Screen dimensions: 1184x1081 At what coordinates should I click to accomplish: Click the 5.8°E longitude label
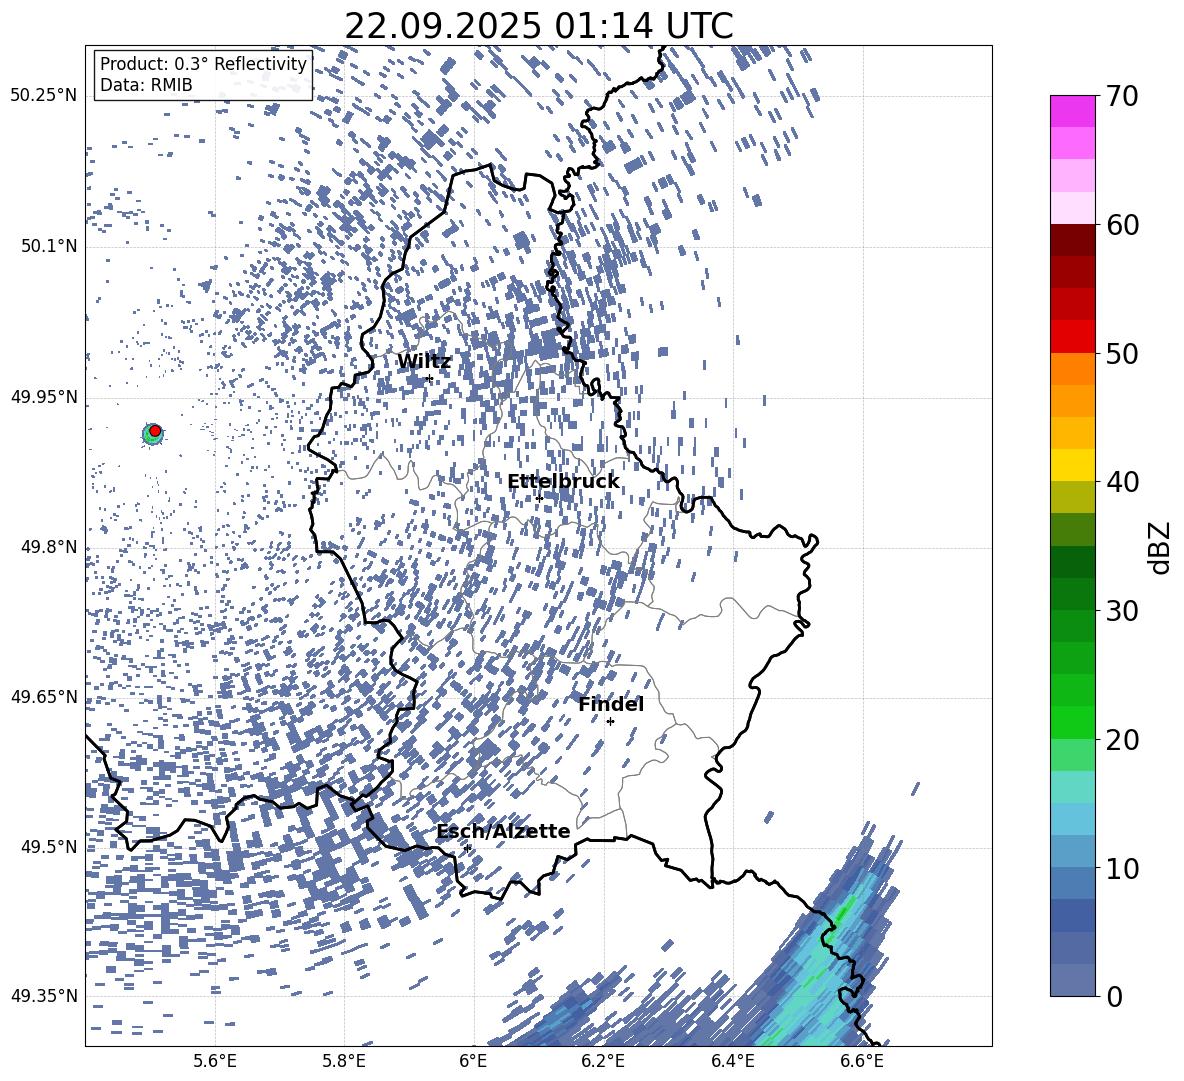(344, 1061)
